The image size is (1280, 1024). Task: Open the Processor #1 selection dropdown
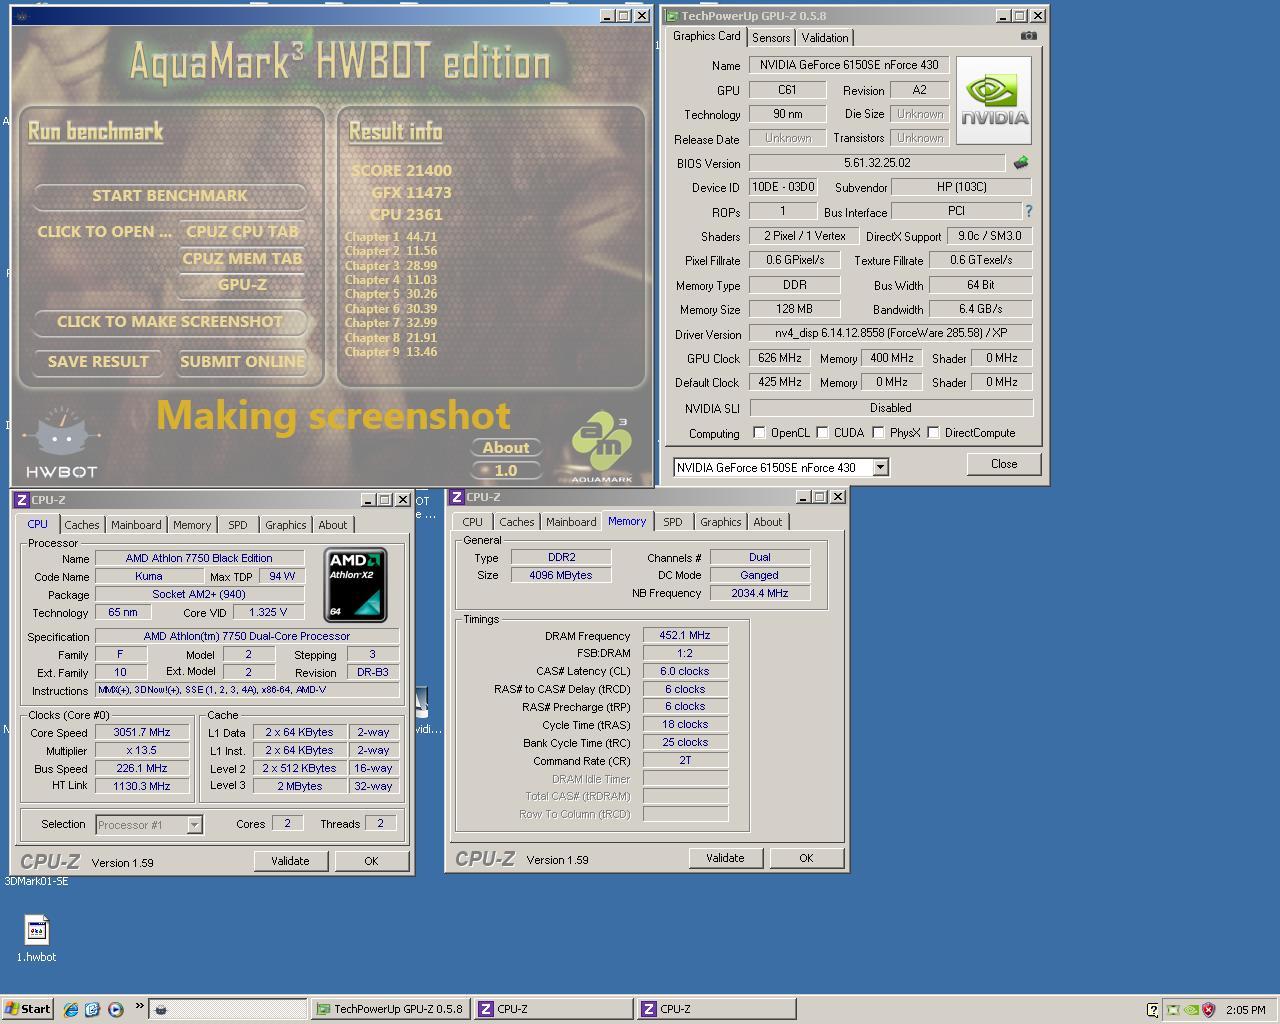(x=194, y=825)
